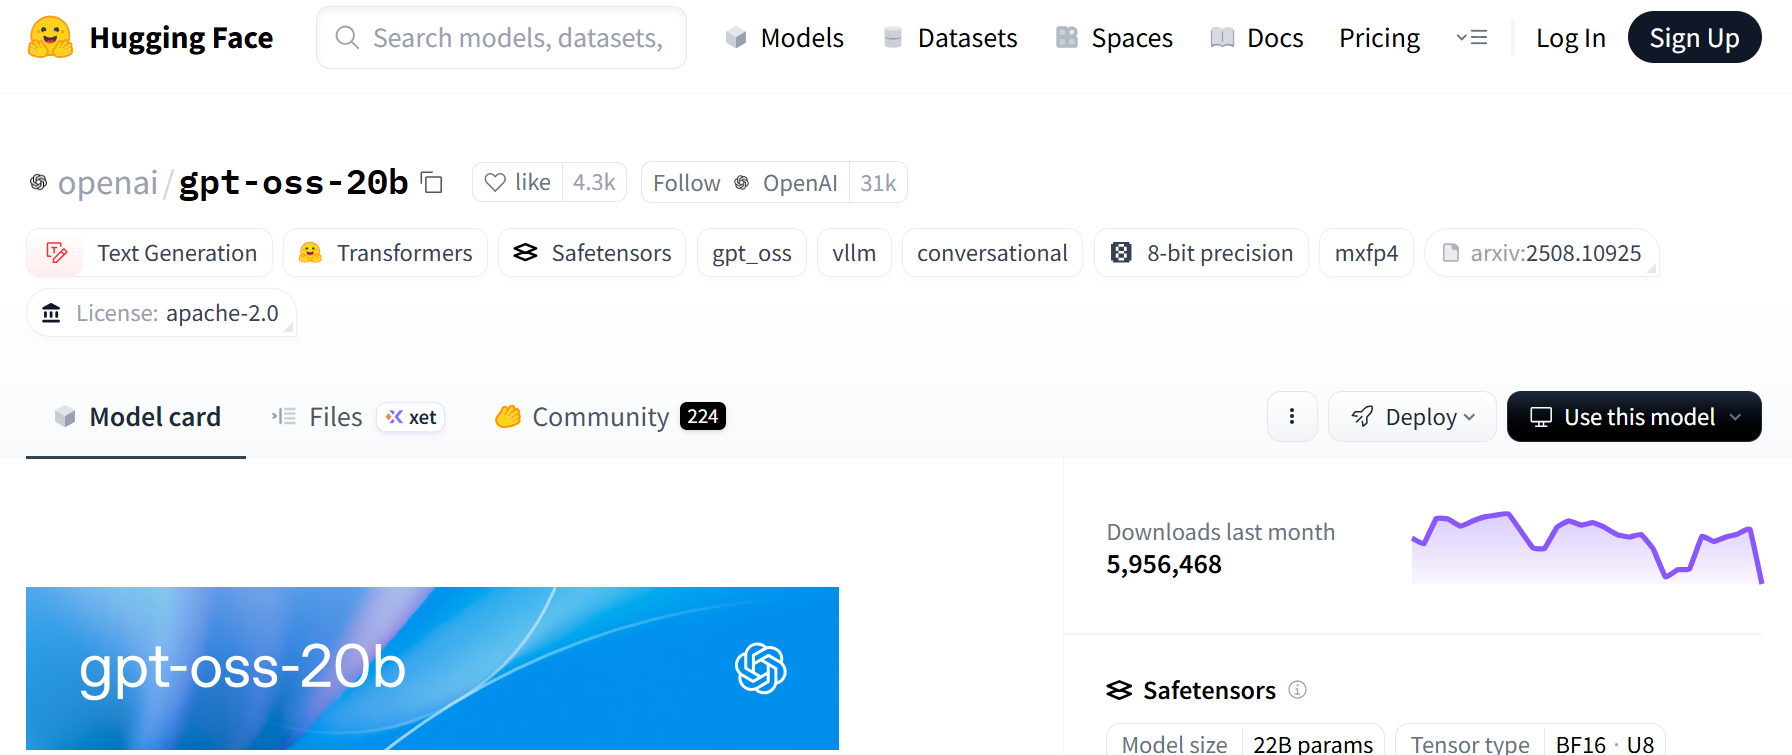Switch to the Files tab
The image size is (1792, 755).
[x=358, y=417]
